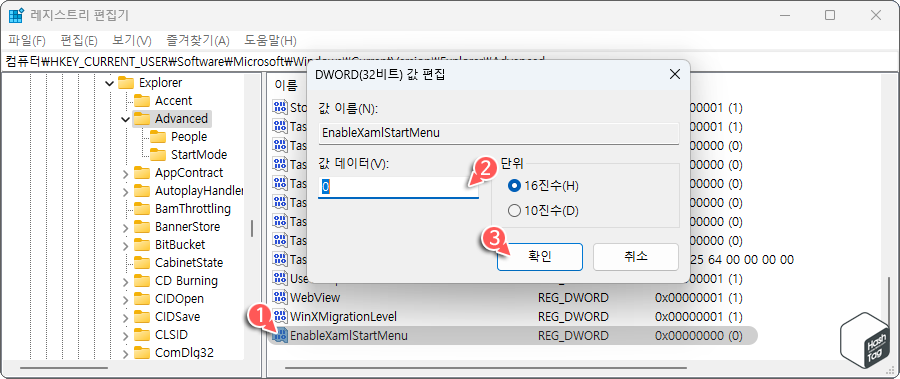Expand the AppContract key chevron
This screenshot has width=900, height=379.
tap(126, 173)
